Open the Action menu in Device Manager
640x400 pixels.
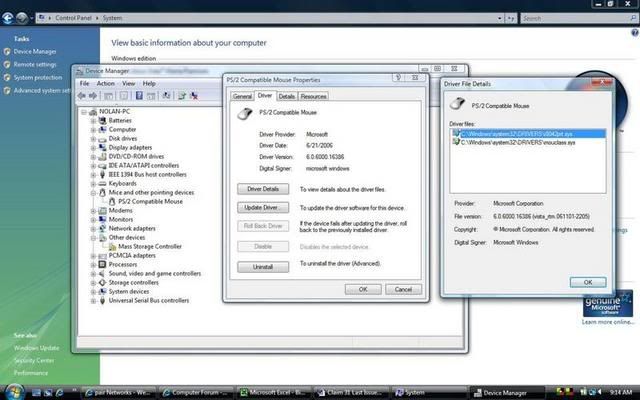point(105,83)
